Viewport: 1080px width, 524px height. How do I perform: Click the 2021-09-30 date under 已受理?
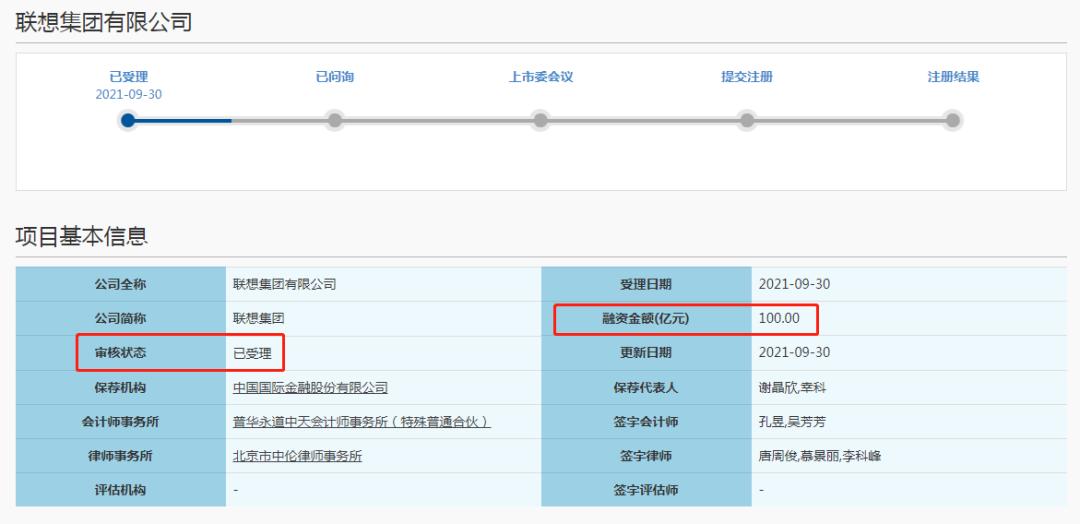(x=129, y=94)
